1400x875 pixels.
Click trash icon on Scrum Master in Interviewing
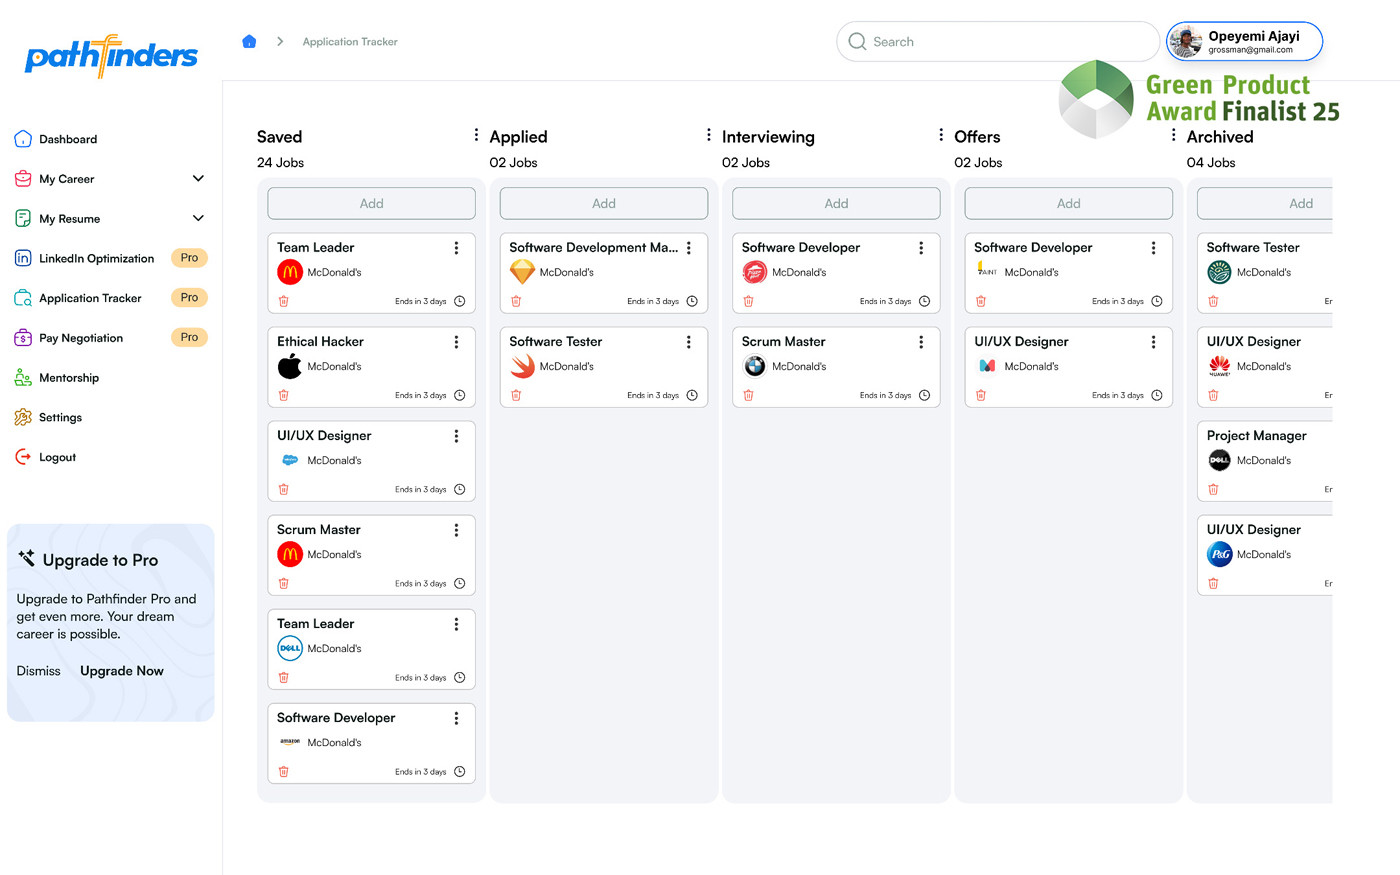pos(748,395)
